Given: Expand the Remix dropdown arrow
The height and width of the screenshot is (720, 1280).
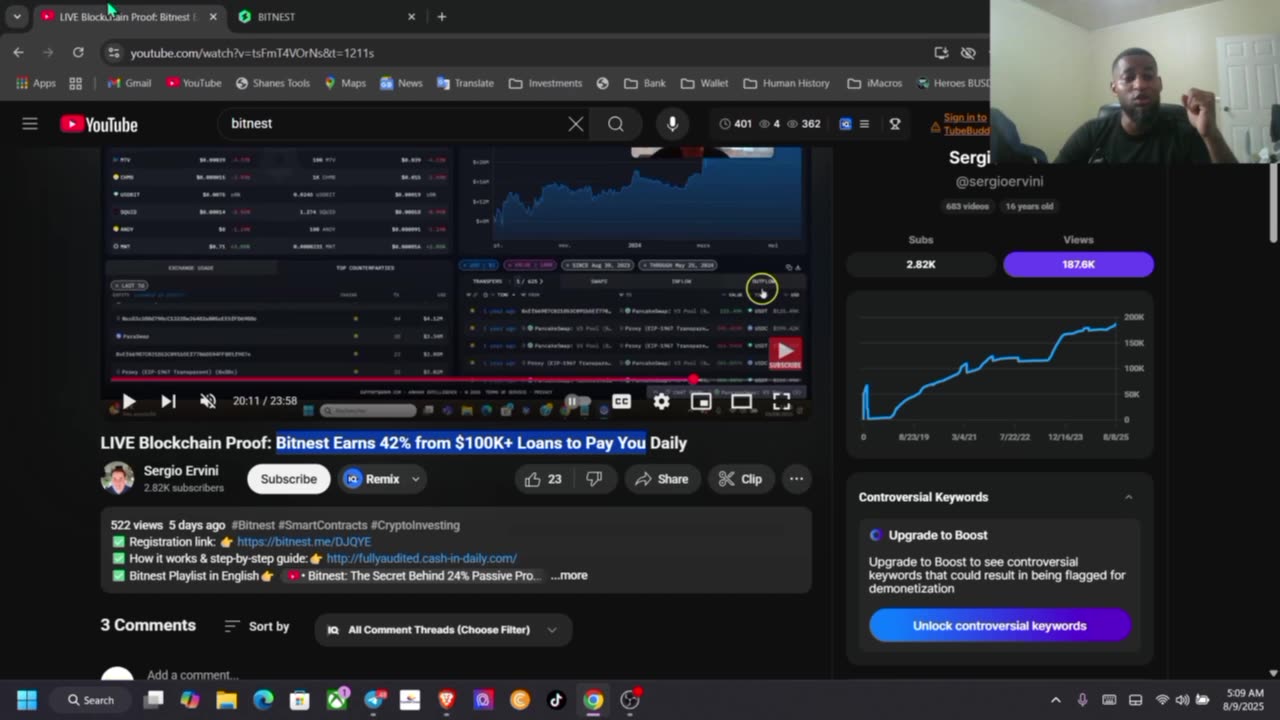Looking at the screenshot, I should (415, 479).
